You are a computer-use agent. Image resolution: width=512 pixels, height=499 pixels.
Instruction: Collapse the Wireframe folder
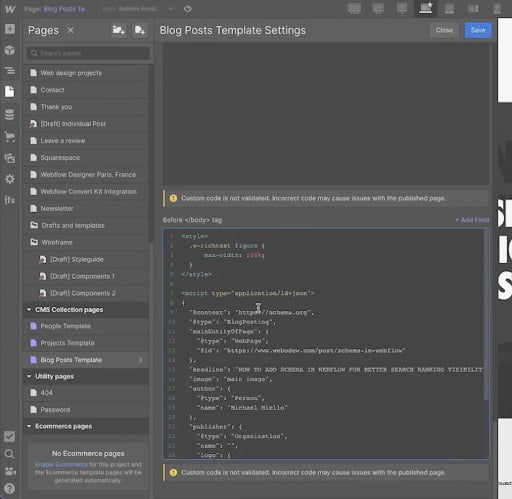pos(86,242)
